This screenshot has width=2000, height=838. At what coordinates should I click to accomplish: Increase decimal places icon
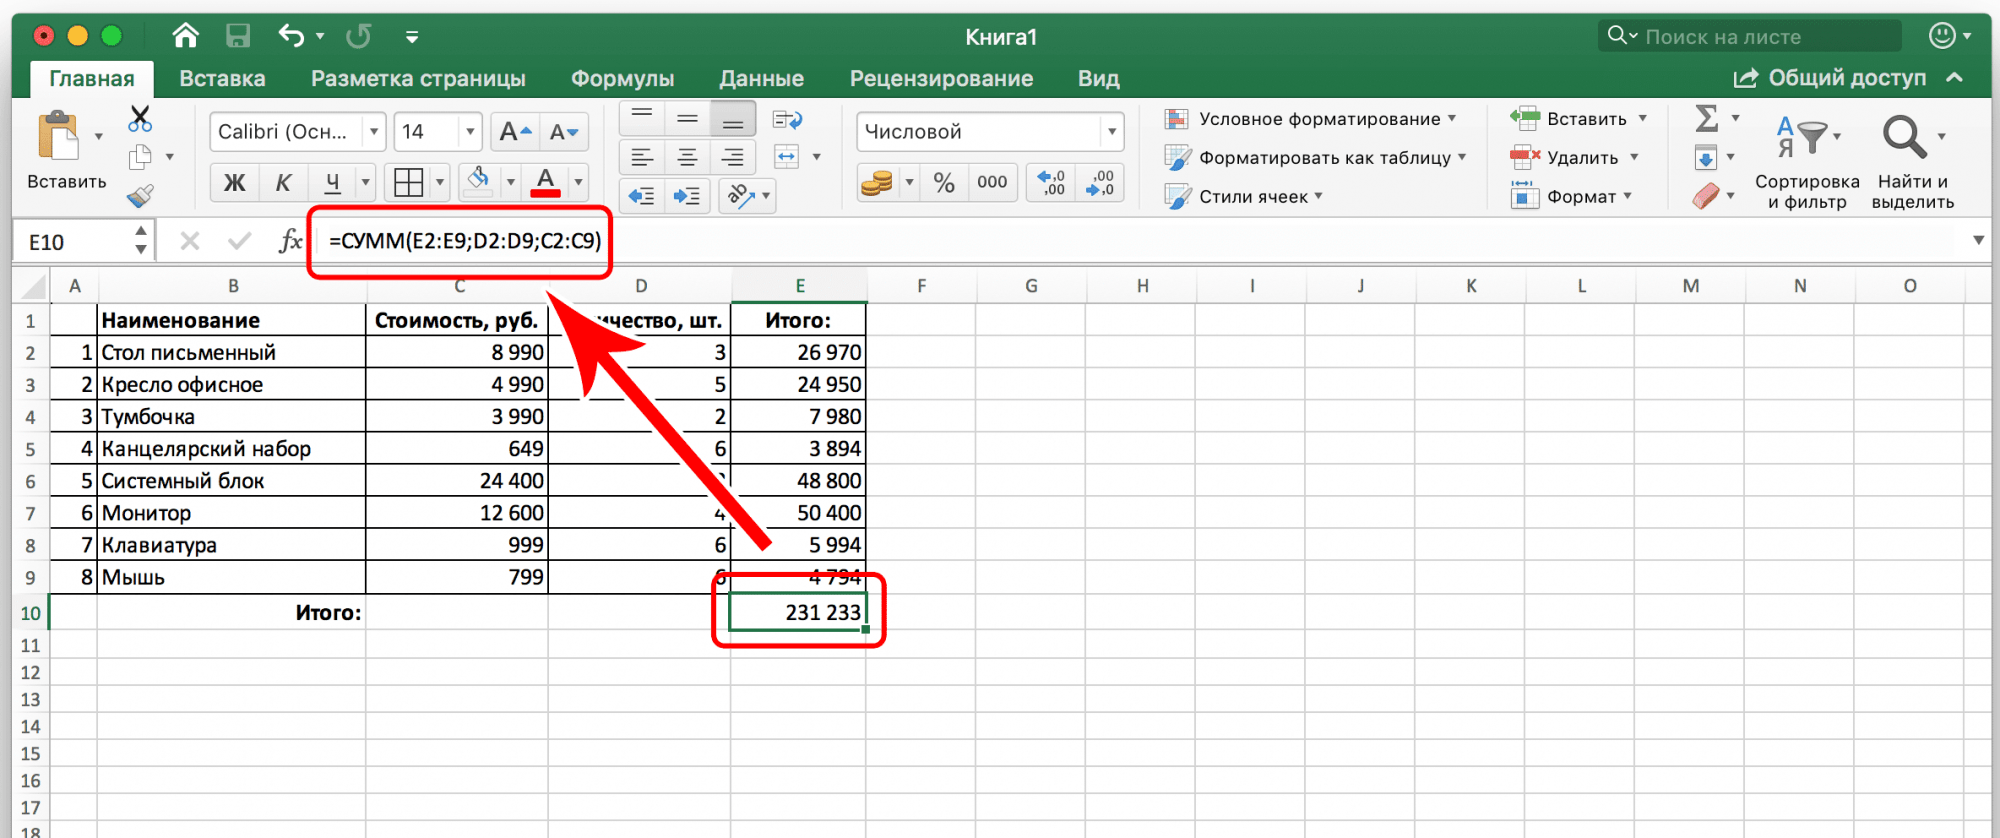click(1051, 182)
